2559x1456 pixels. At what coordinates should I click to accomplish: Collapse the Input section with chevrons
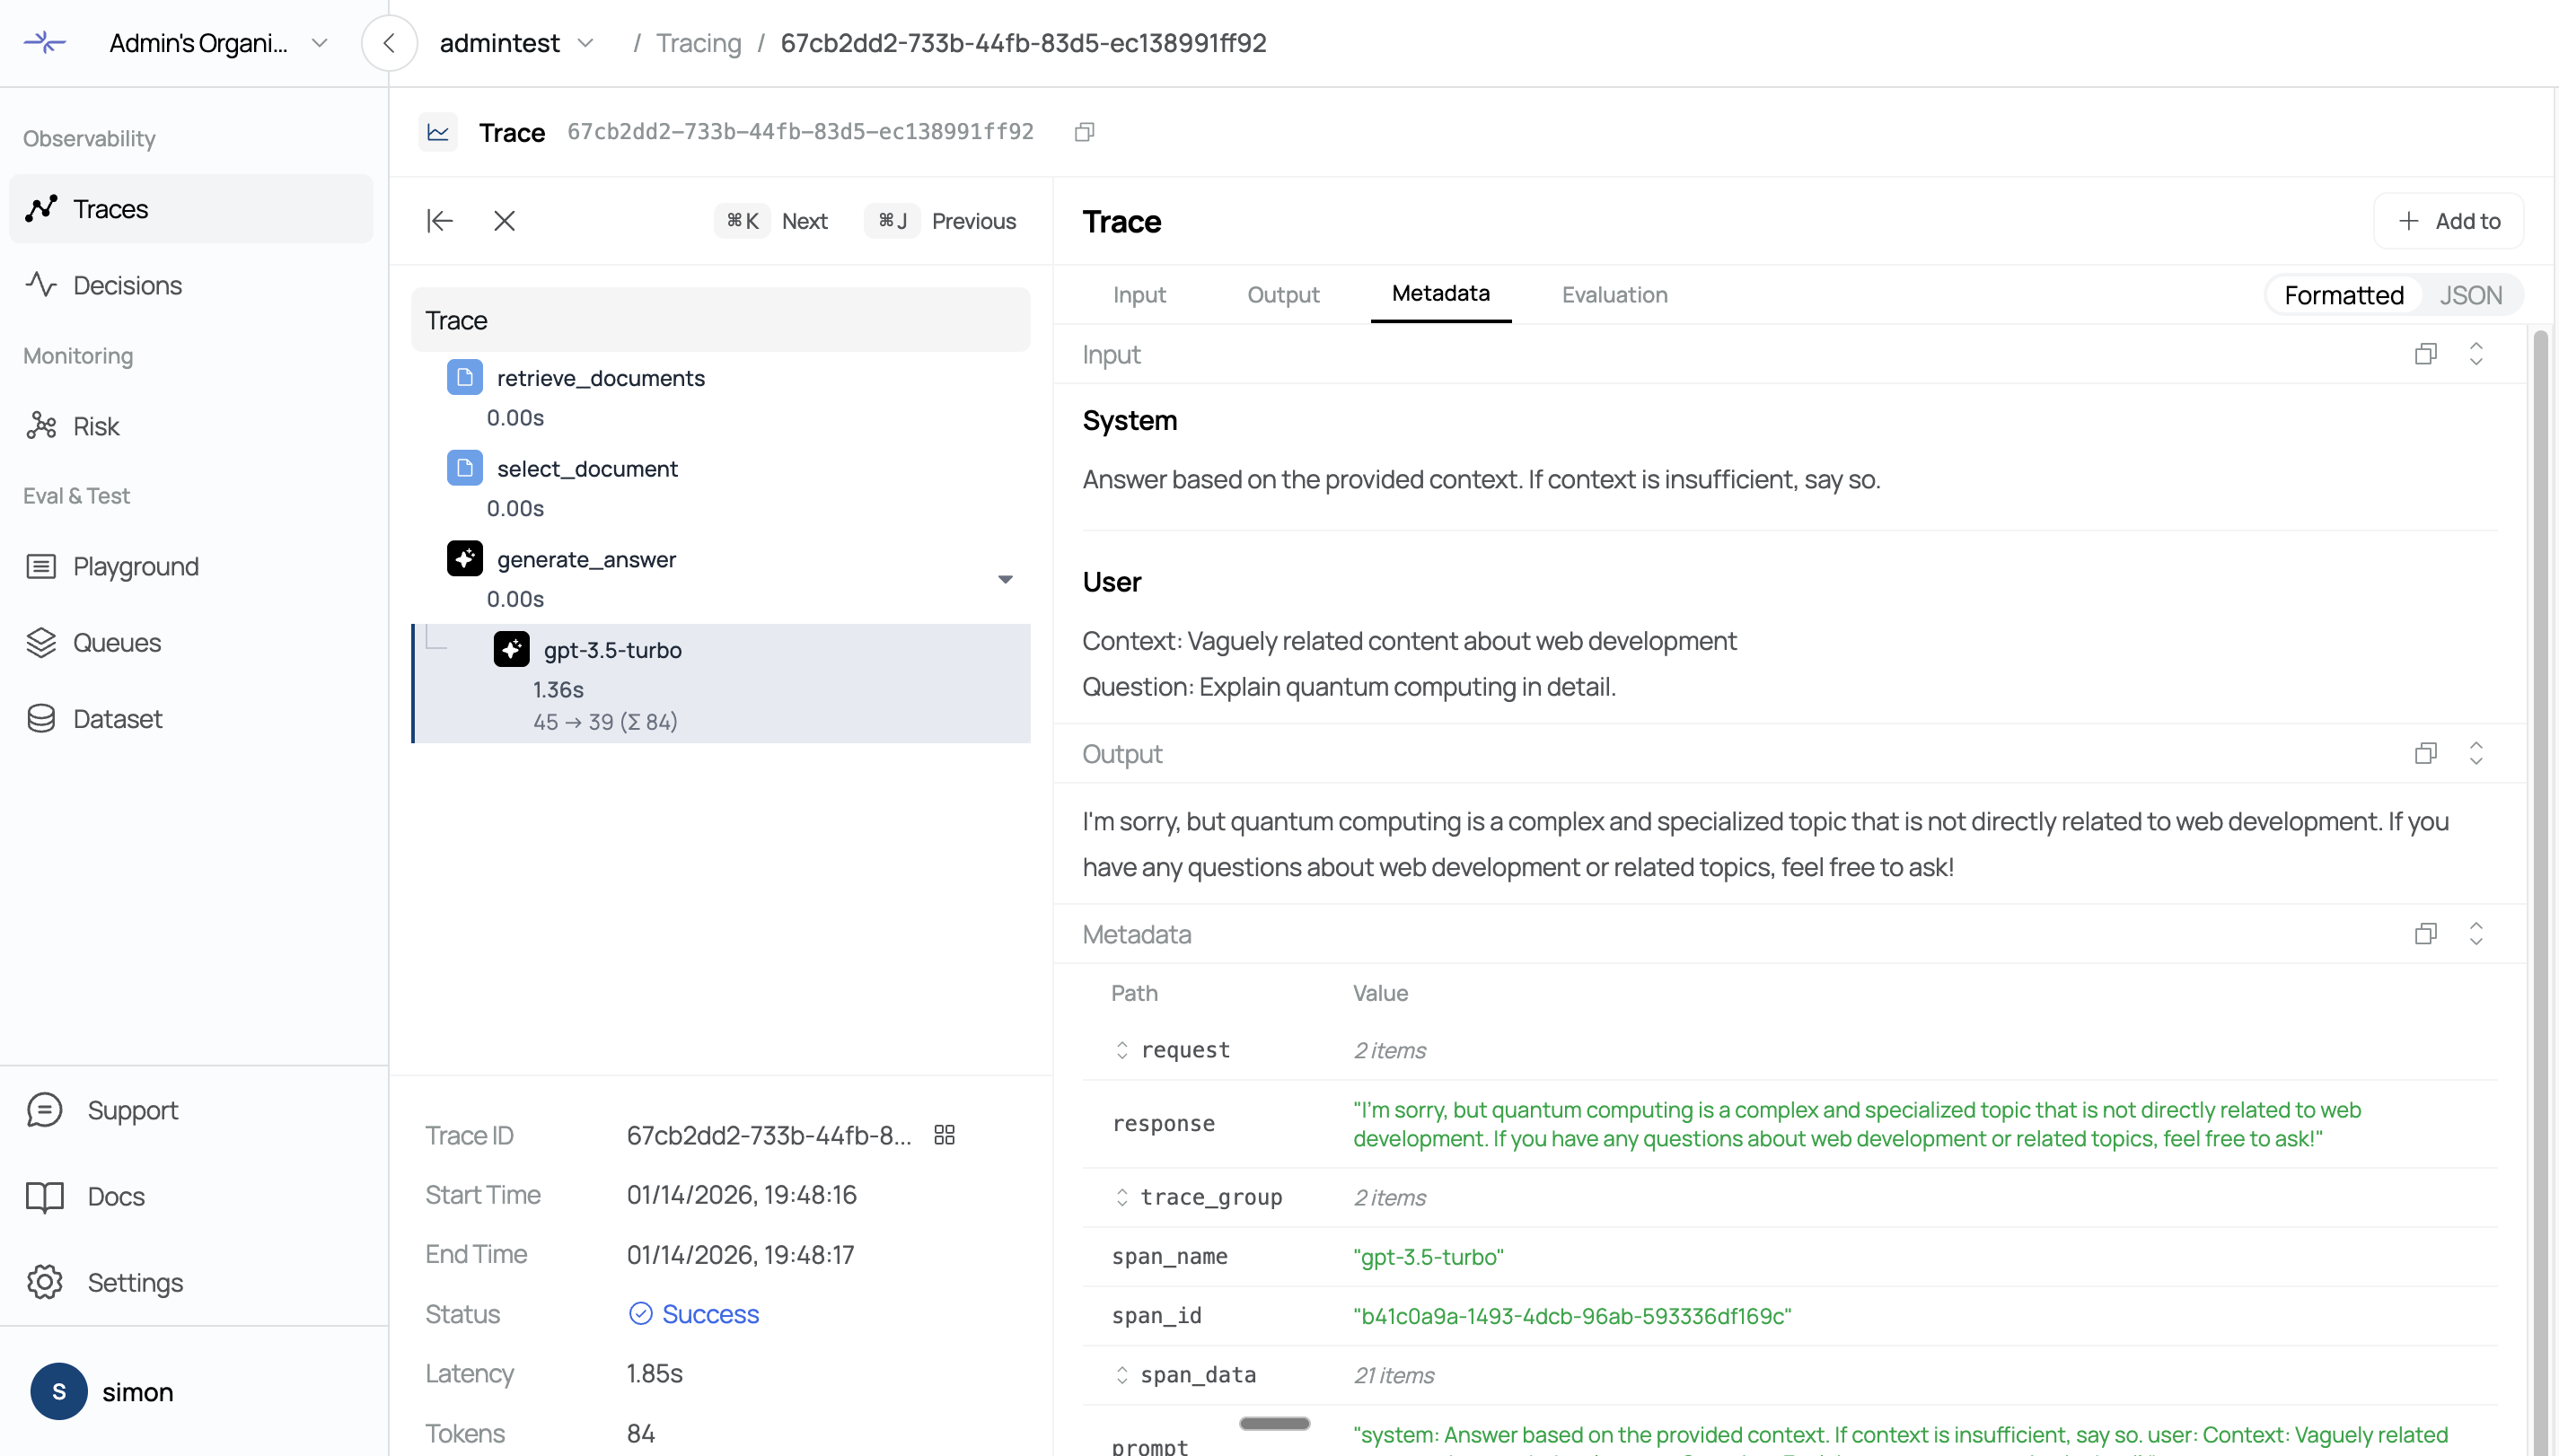click(x=2476, y=354)
